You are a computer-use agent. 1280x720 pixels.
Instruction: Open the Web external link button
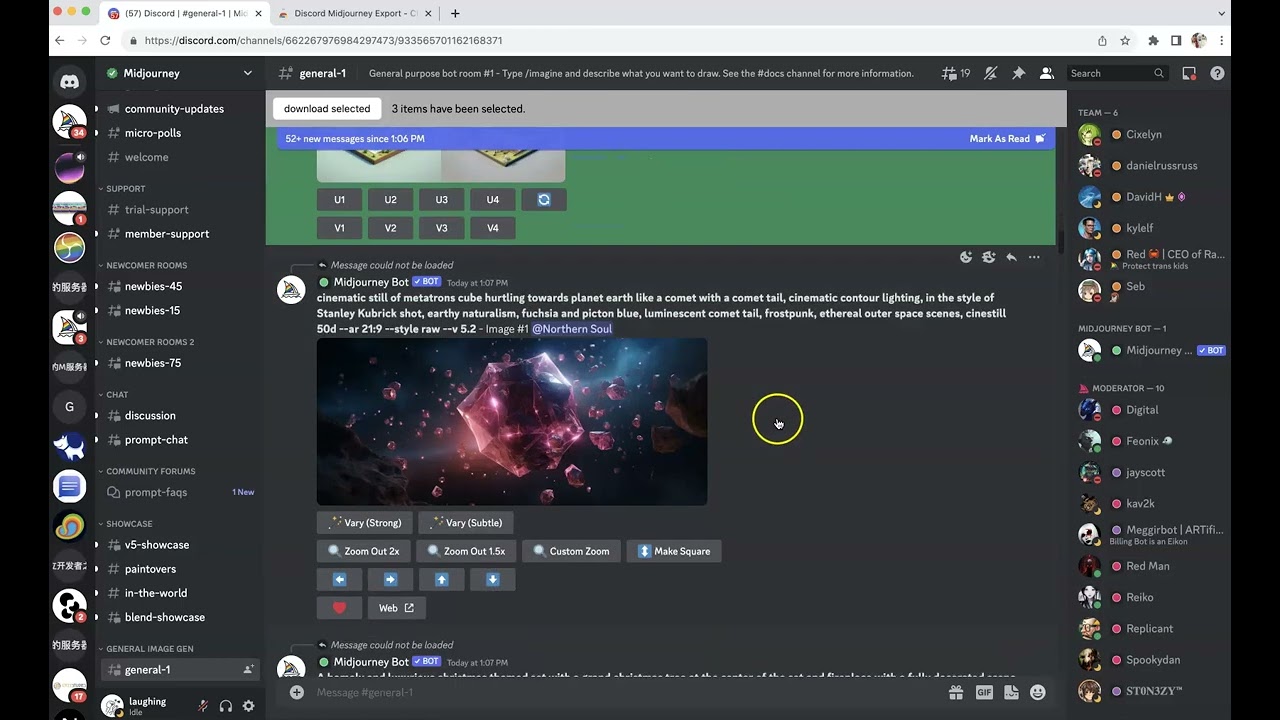pyautogui.click(x=397, y=608)
